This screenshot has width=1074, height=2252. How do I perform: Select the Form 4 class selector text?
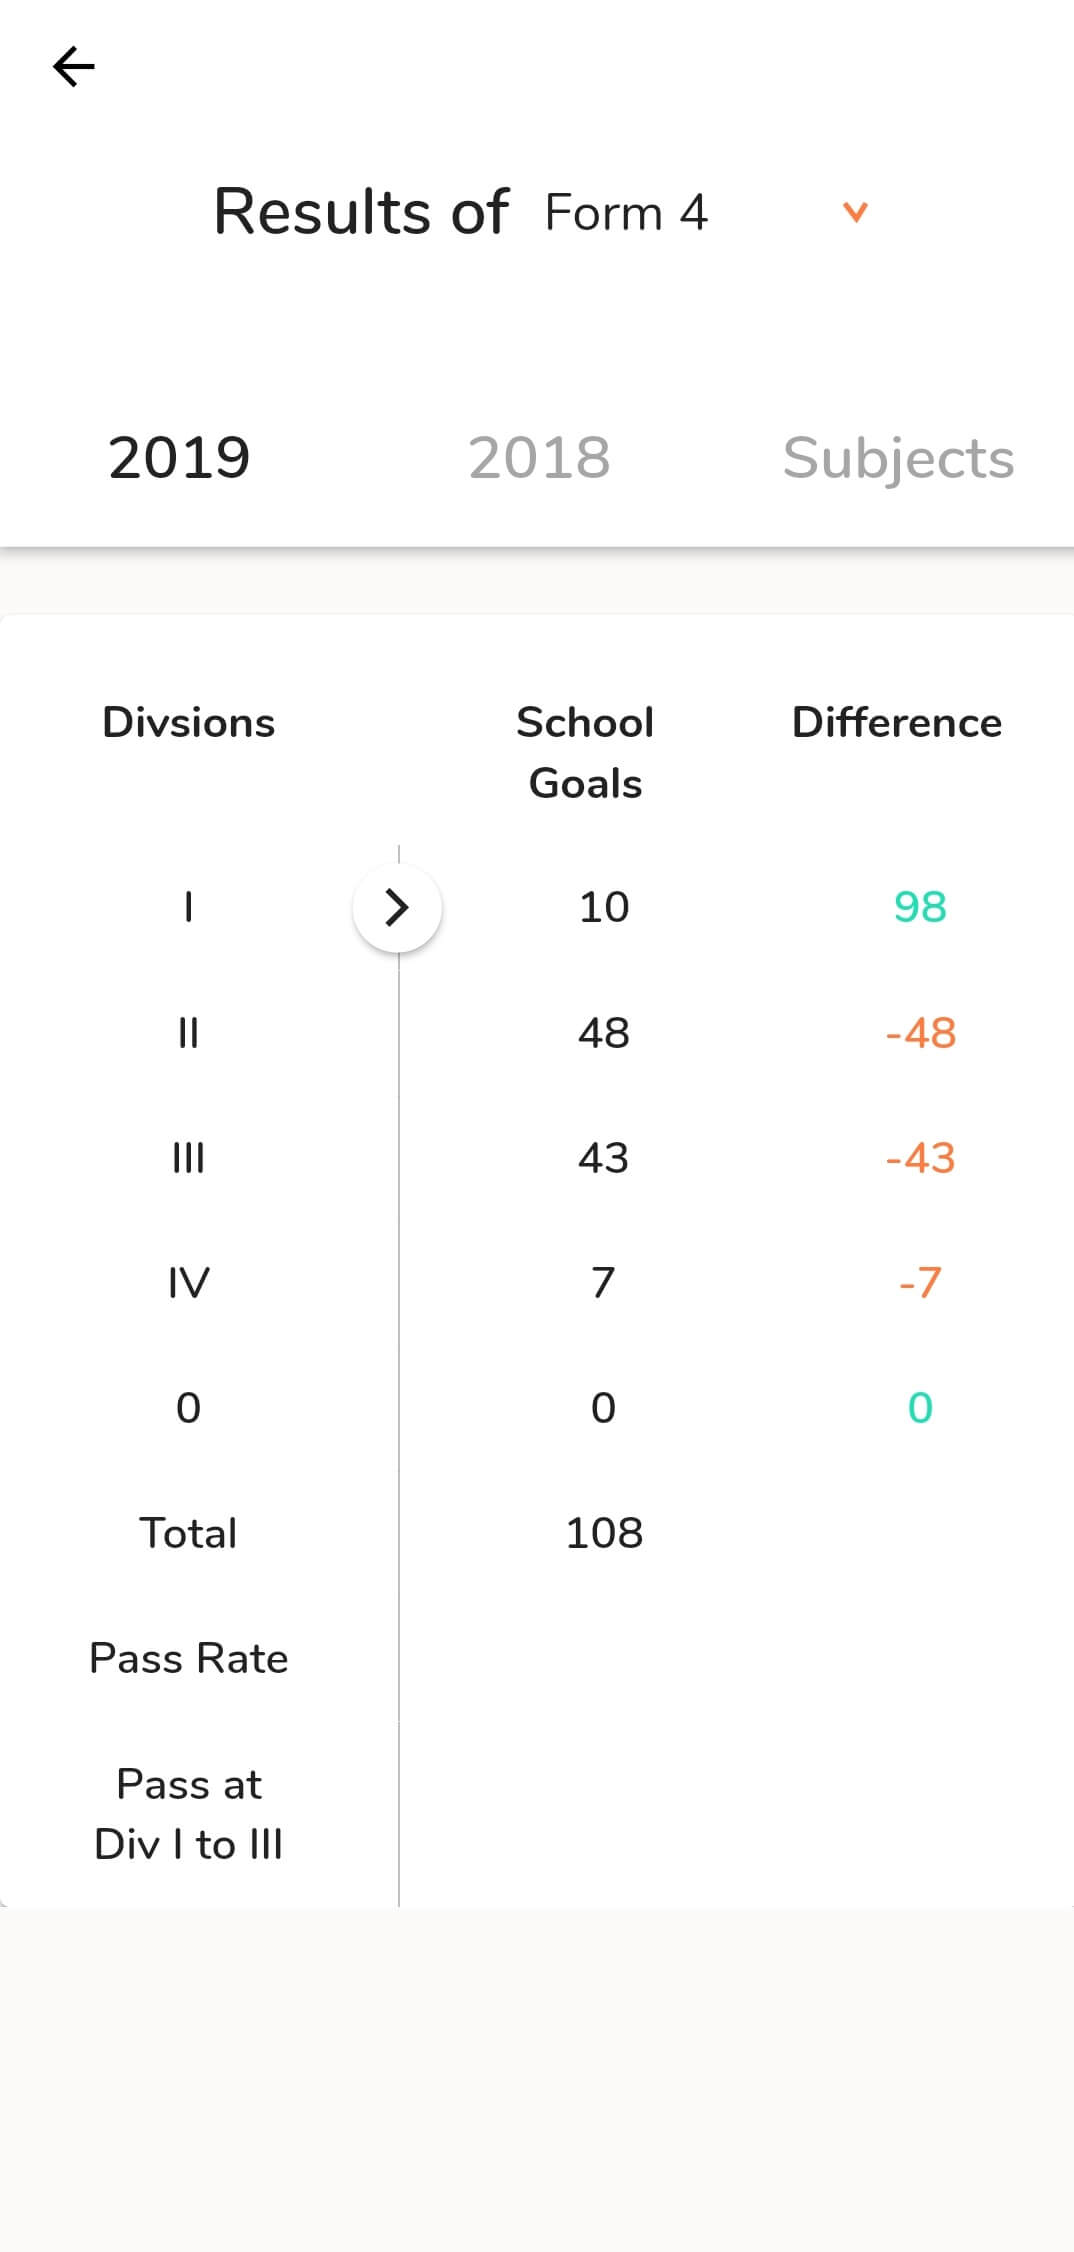click(626, 212)
